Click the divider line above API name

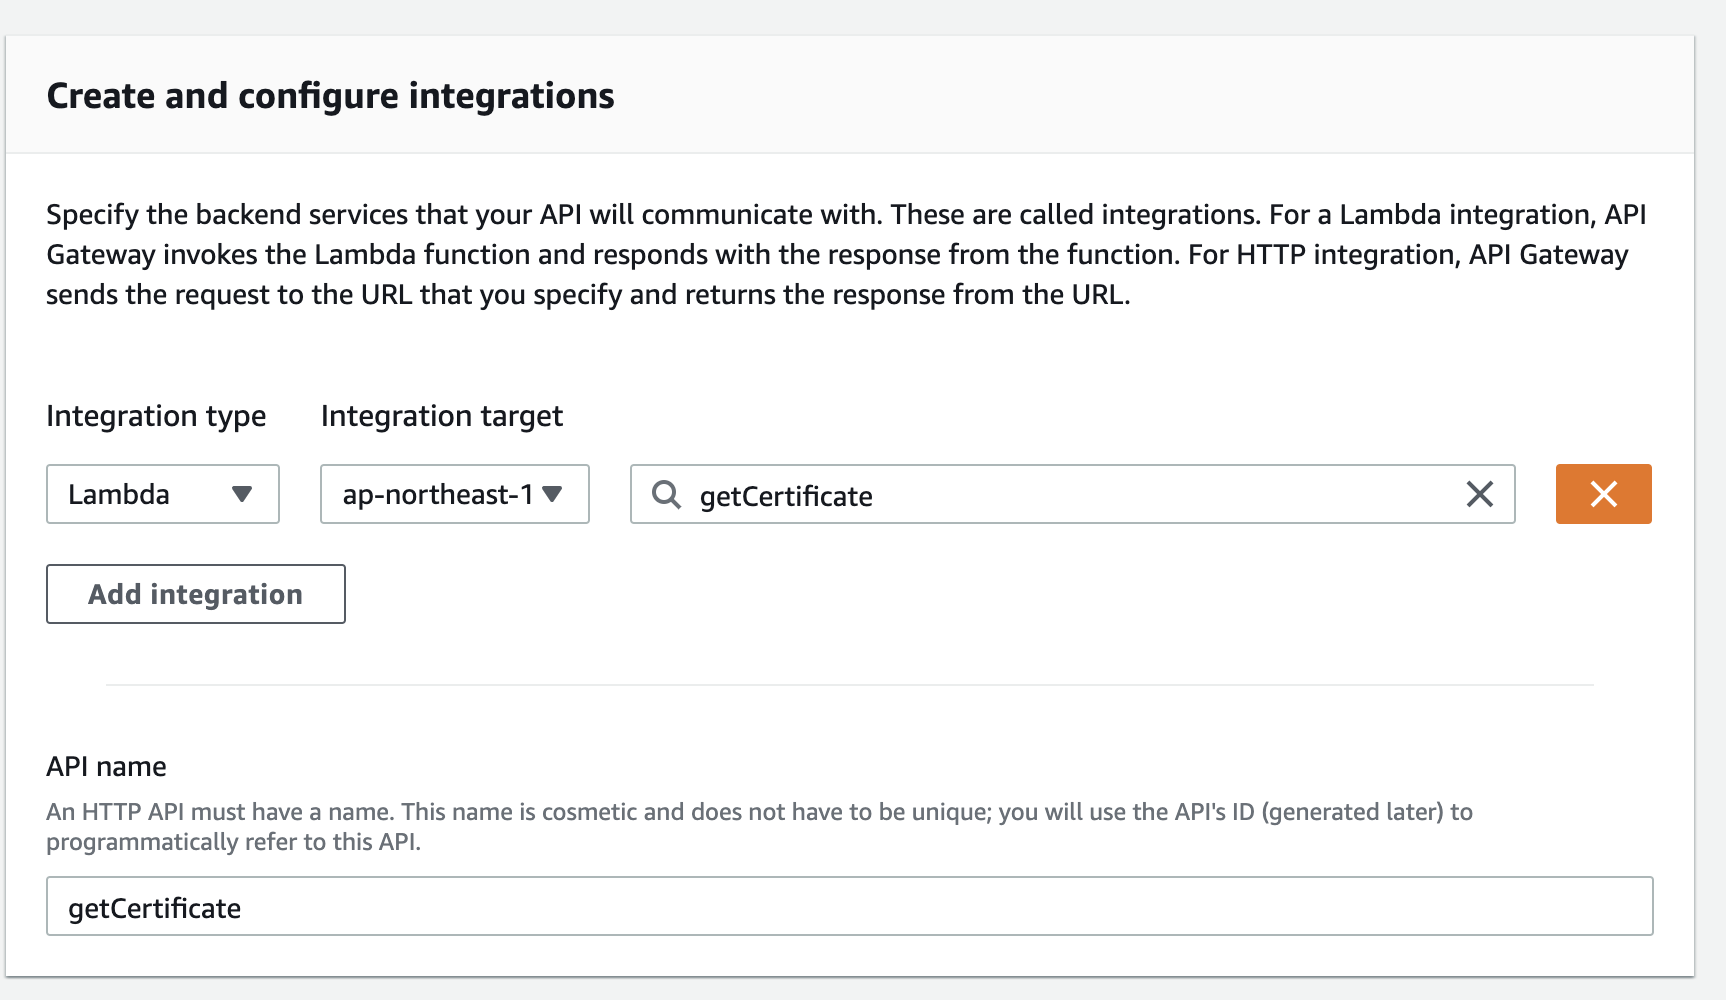tap(848, 685)
